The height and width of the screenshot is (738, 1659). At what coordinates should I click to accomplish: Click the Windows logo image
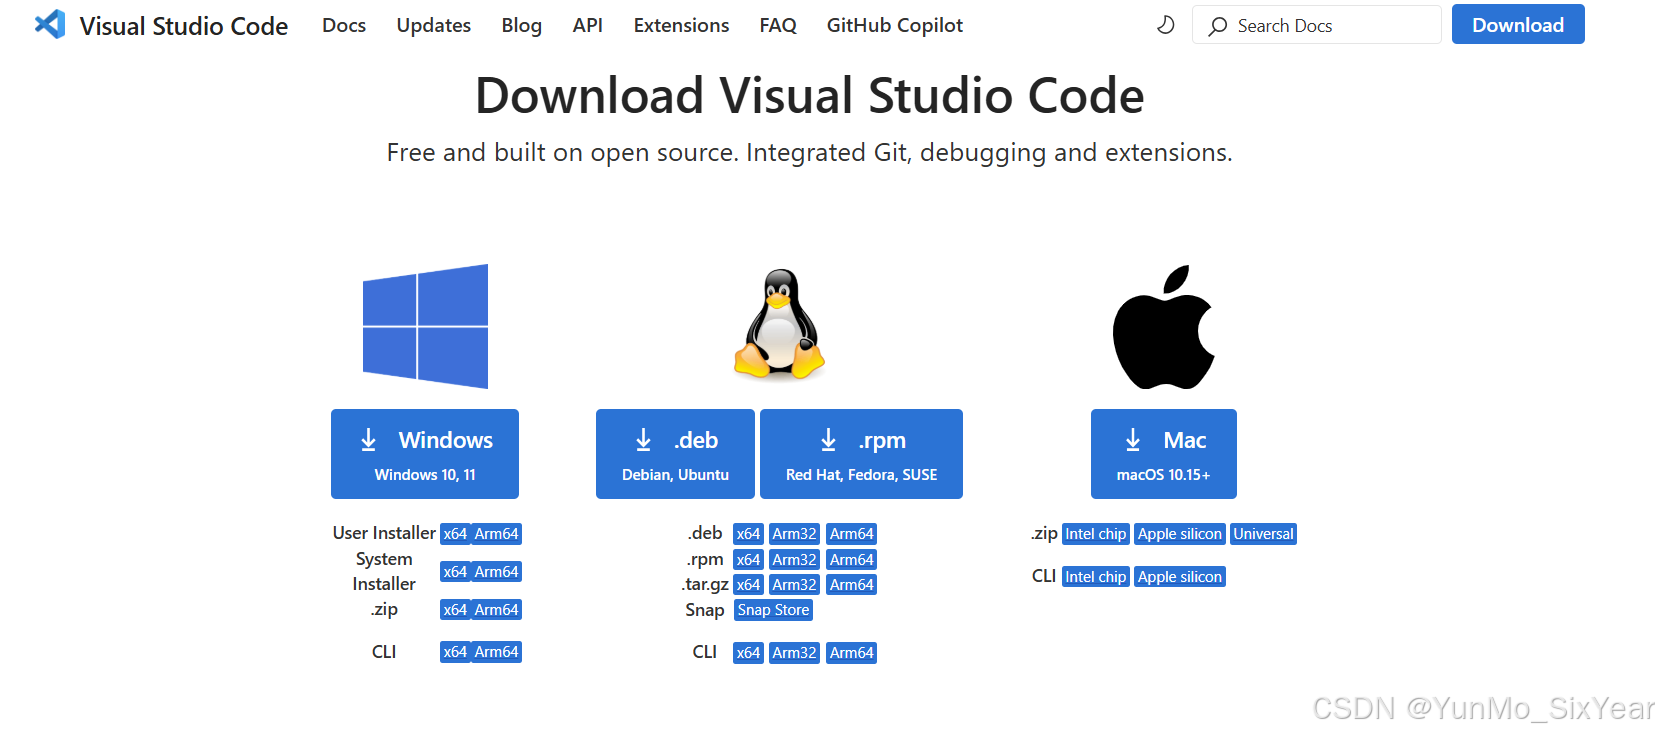click(425, 326)
